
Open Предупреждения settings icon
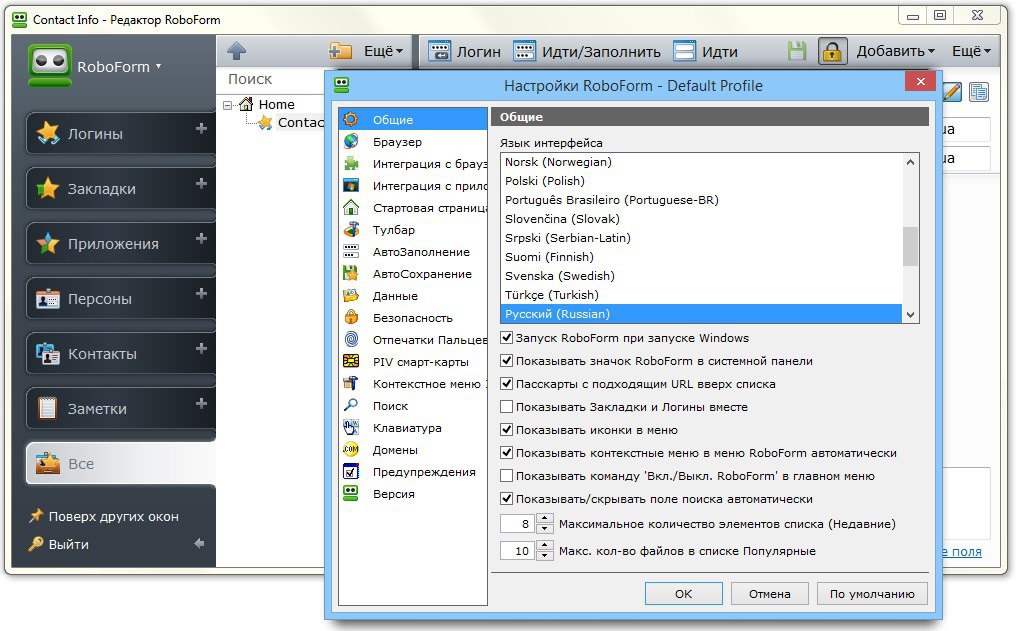point(351,472)
